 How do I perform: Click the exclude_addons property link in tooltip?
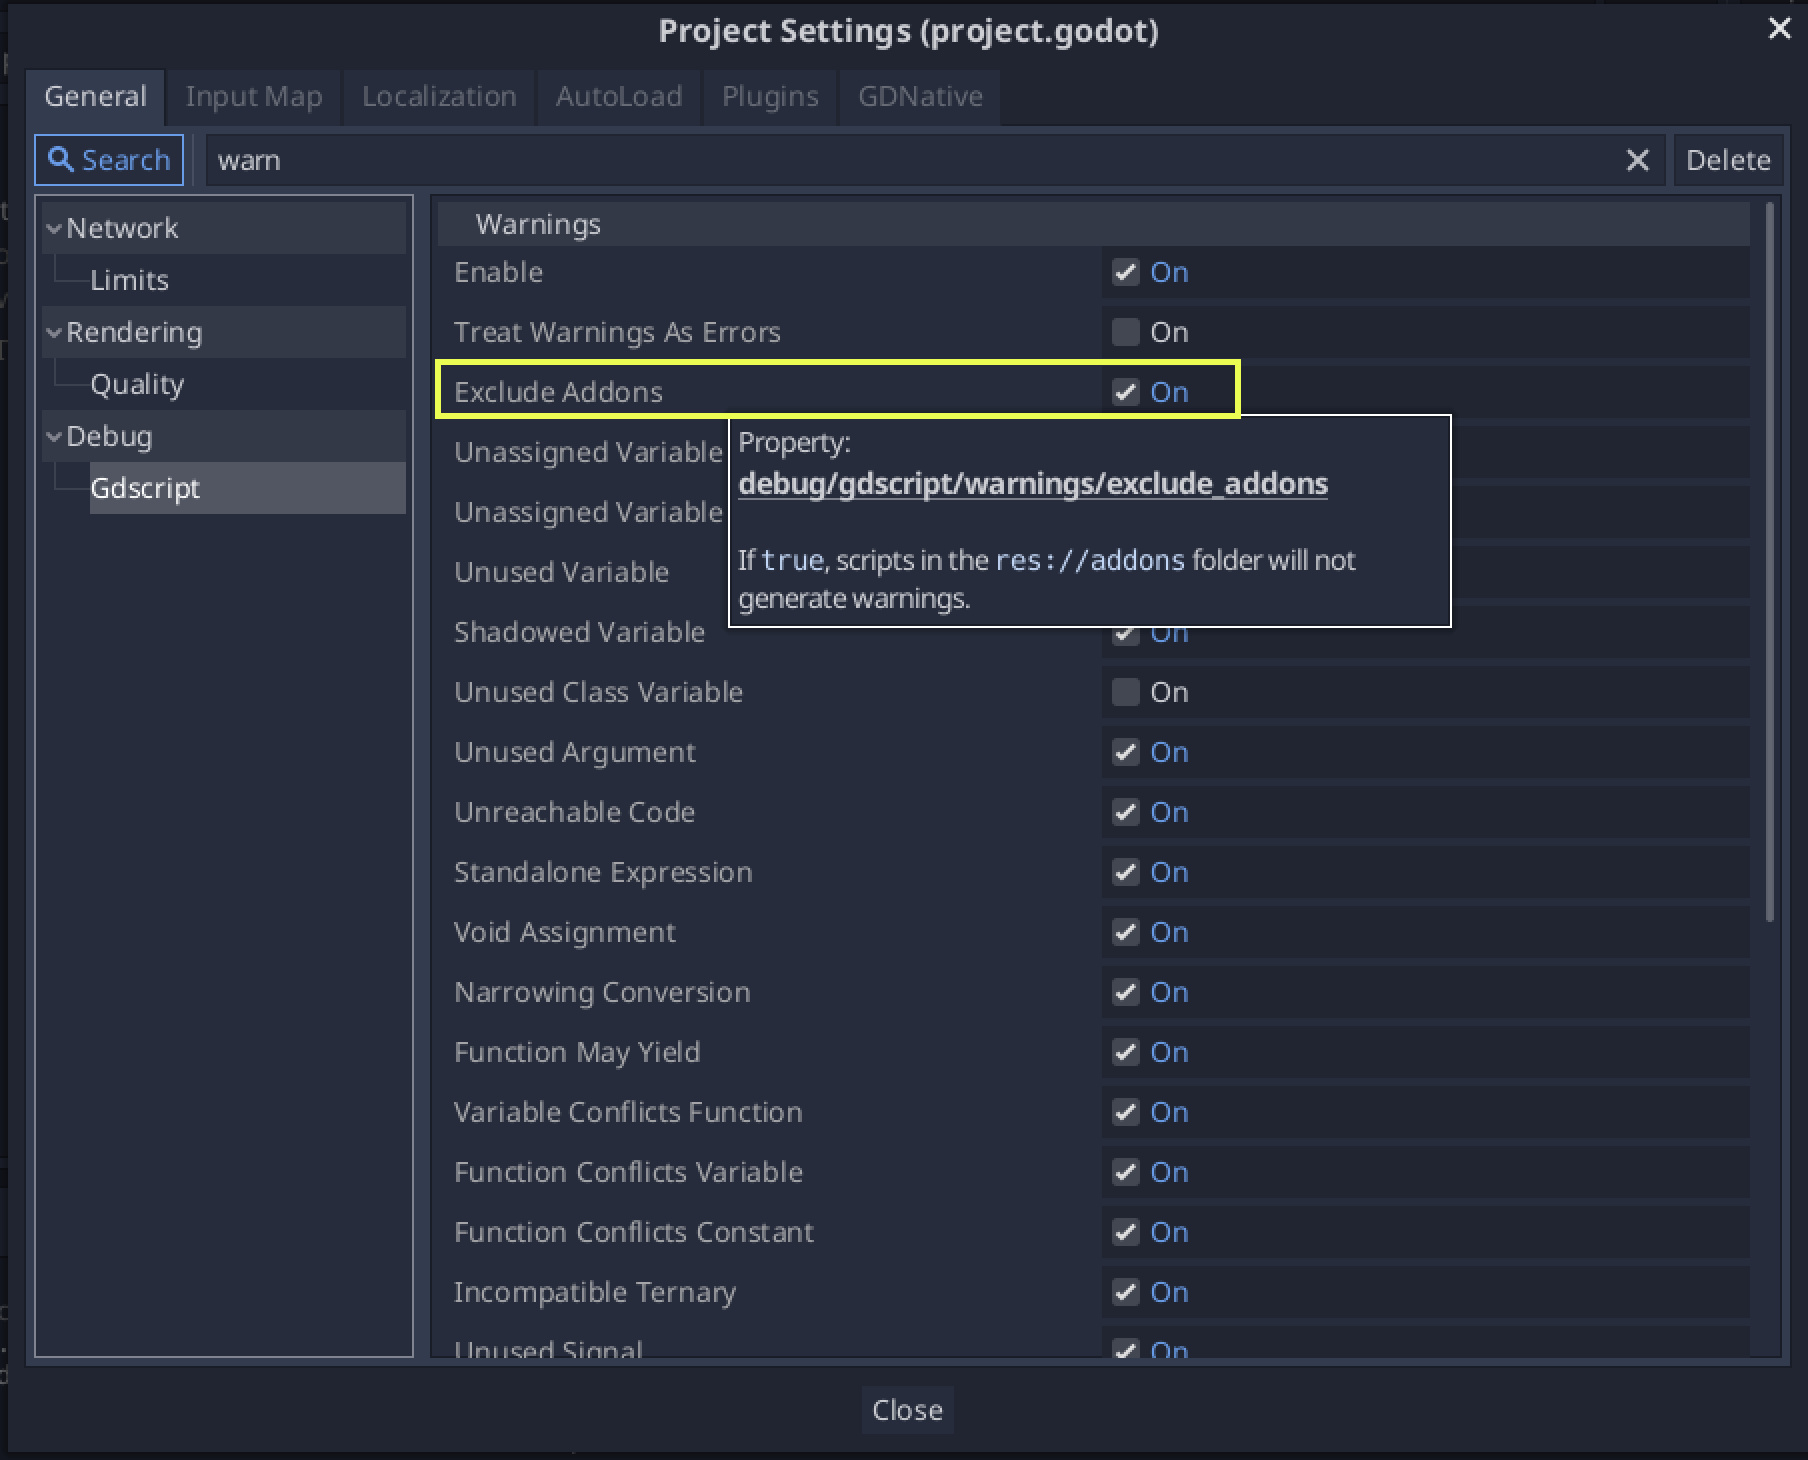1033,484
